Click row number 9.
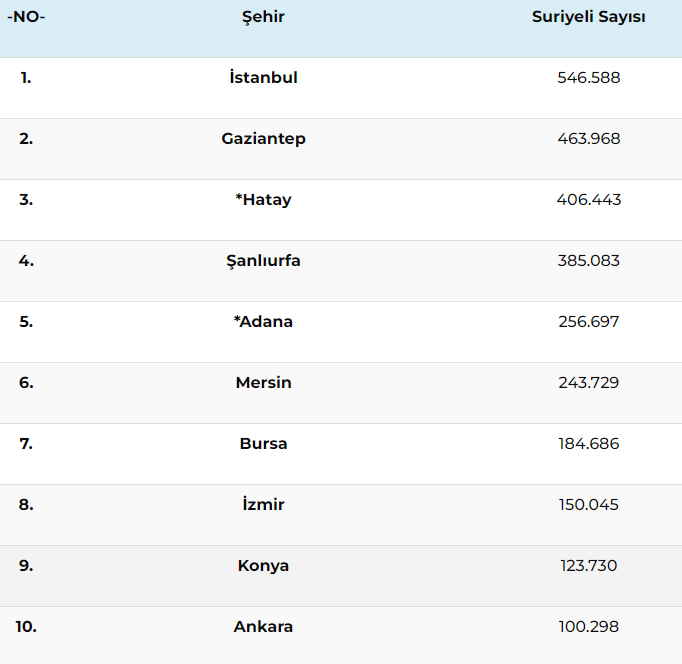 [26, 566]
